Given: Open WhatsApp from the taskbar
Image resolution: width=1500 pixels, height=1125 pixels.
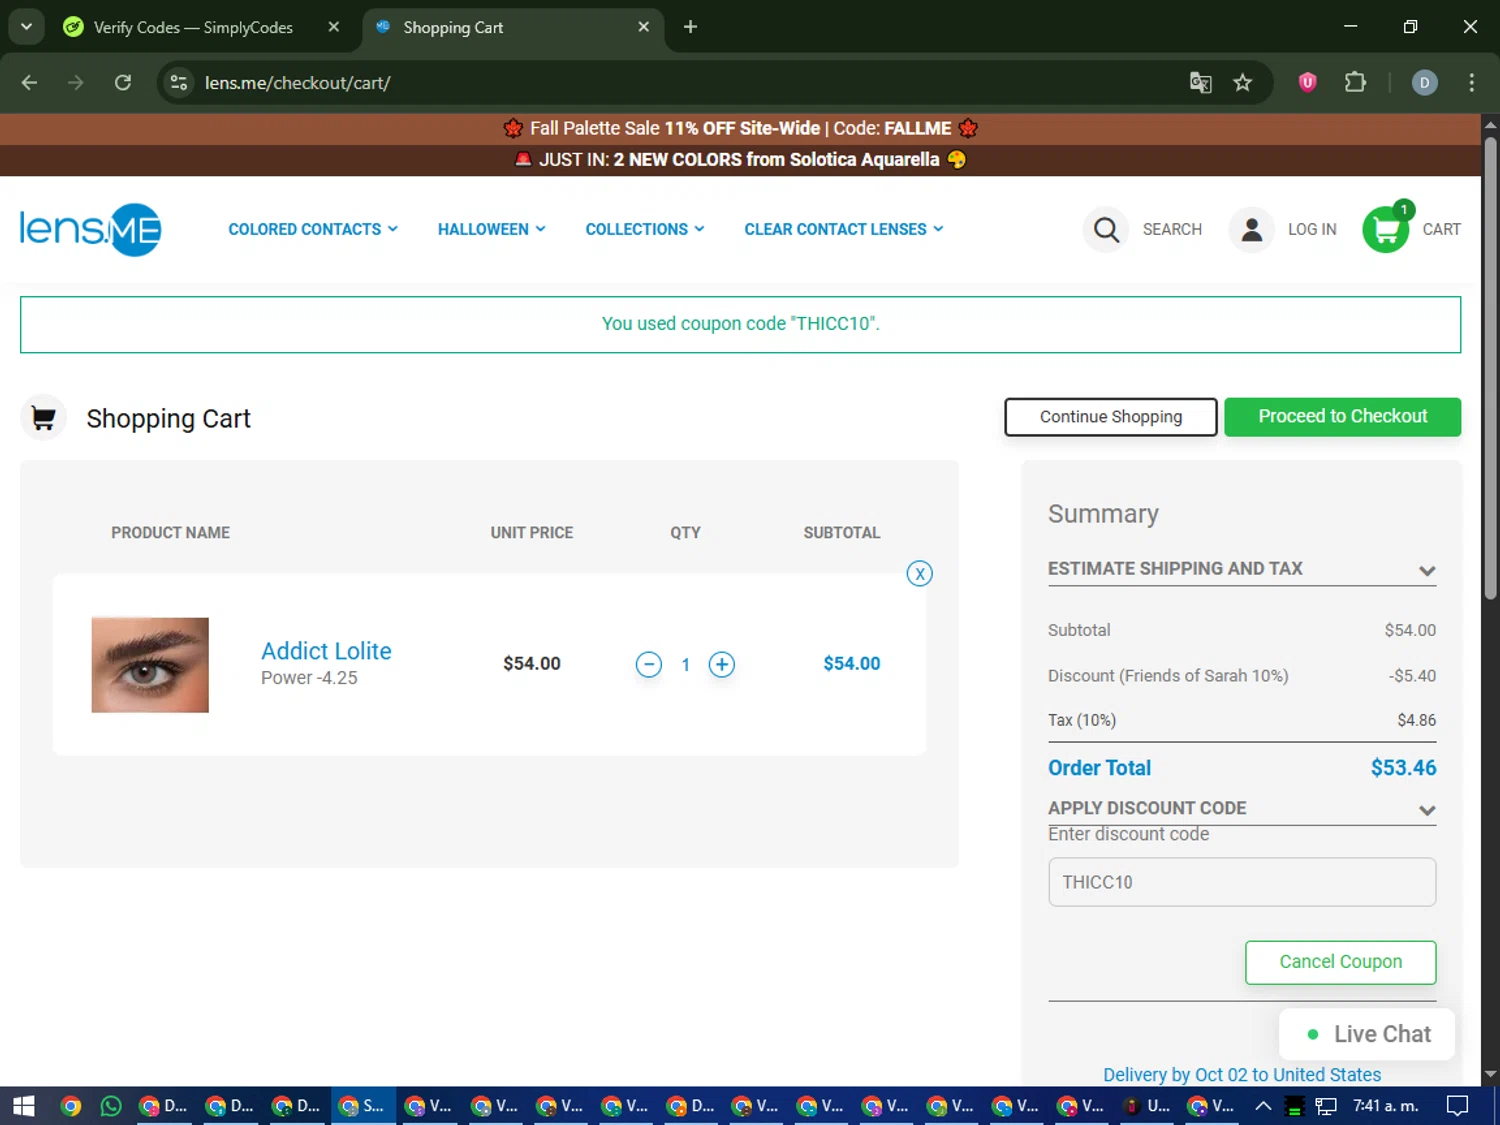Looking at the screenshot, I should coord(111,1106).
